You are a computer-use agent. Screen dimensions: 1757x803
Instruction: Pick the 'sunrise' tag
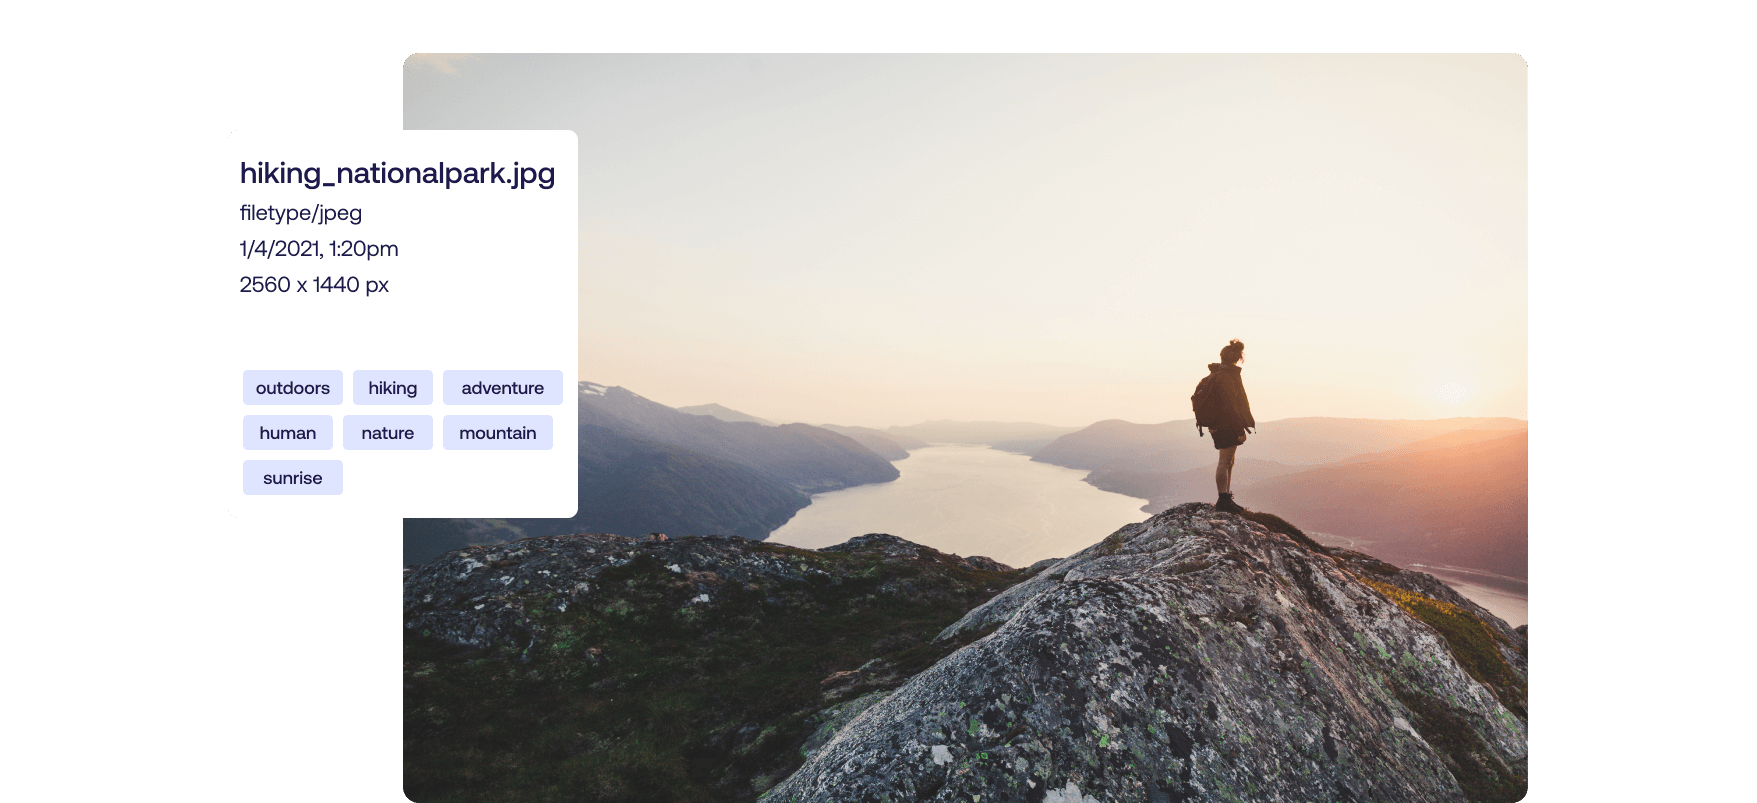(293, 478)
